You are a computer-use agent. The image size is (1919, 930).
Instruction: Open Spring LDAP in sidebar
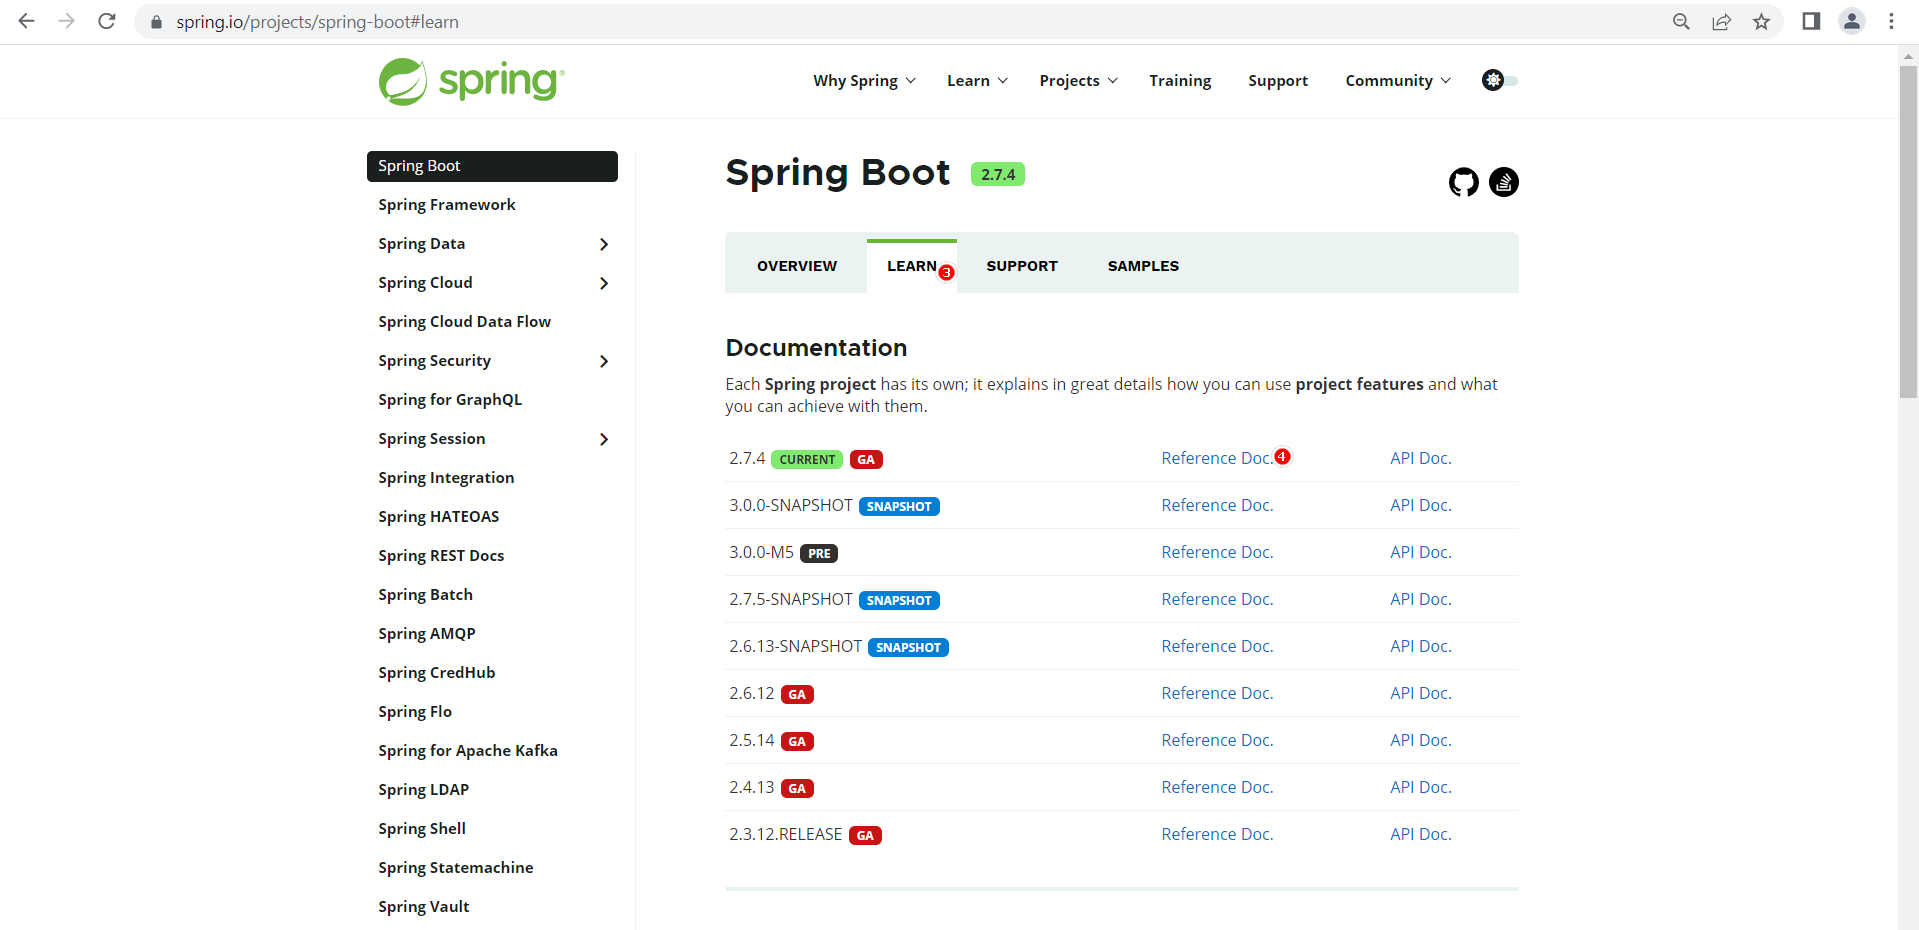pyautogui.click(x=423, y=790)
